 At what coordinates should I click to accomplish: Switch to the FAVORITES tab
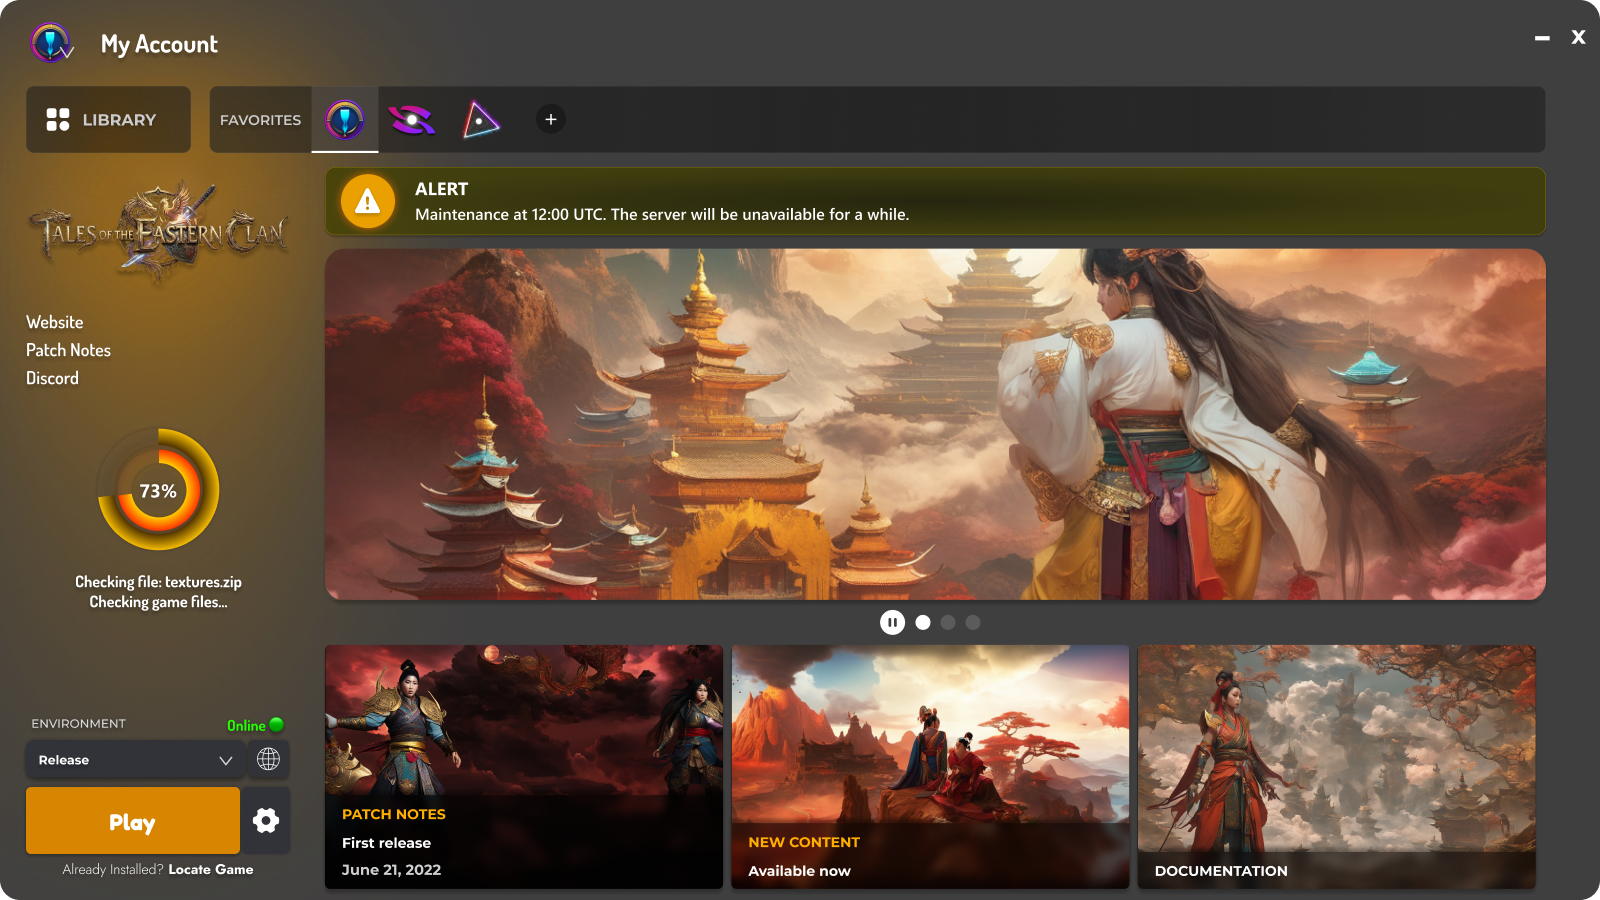coord(259,119)
